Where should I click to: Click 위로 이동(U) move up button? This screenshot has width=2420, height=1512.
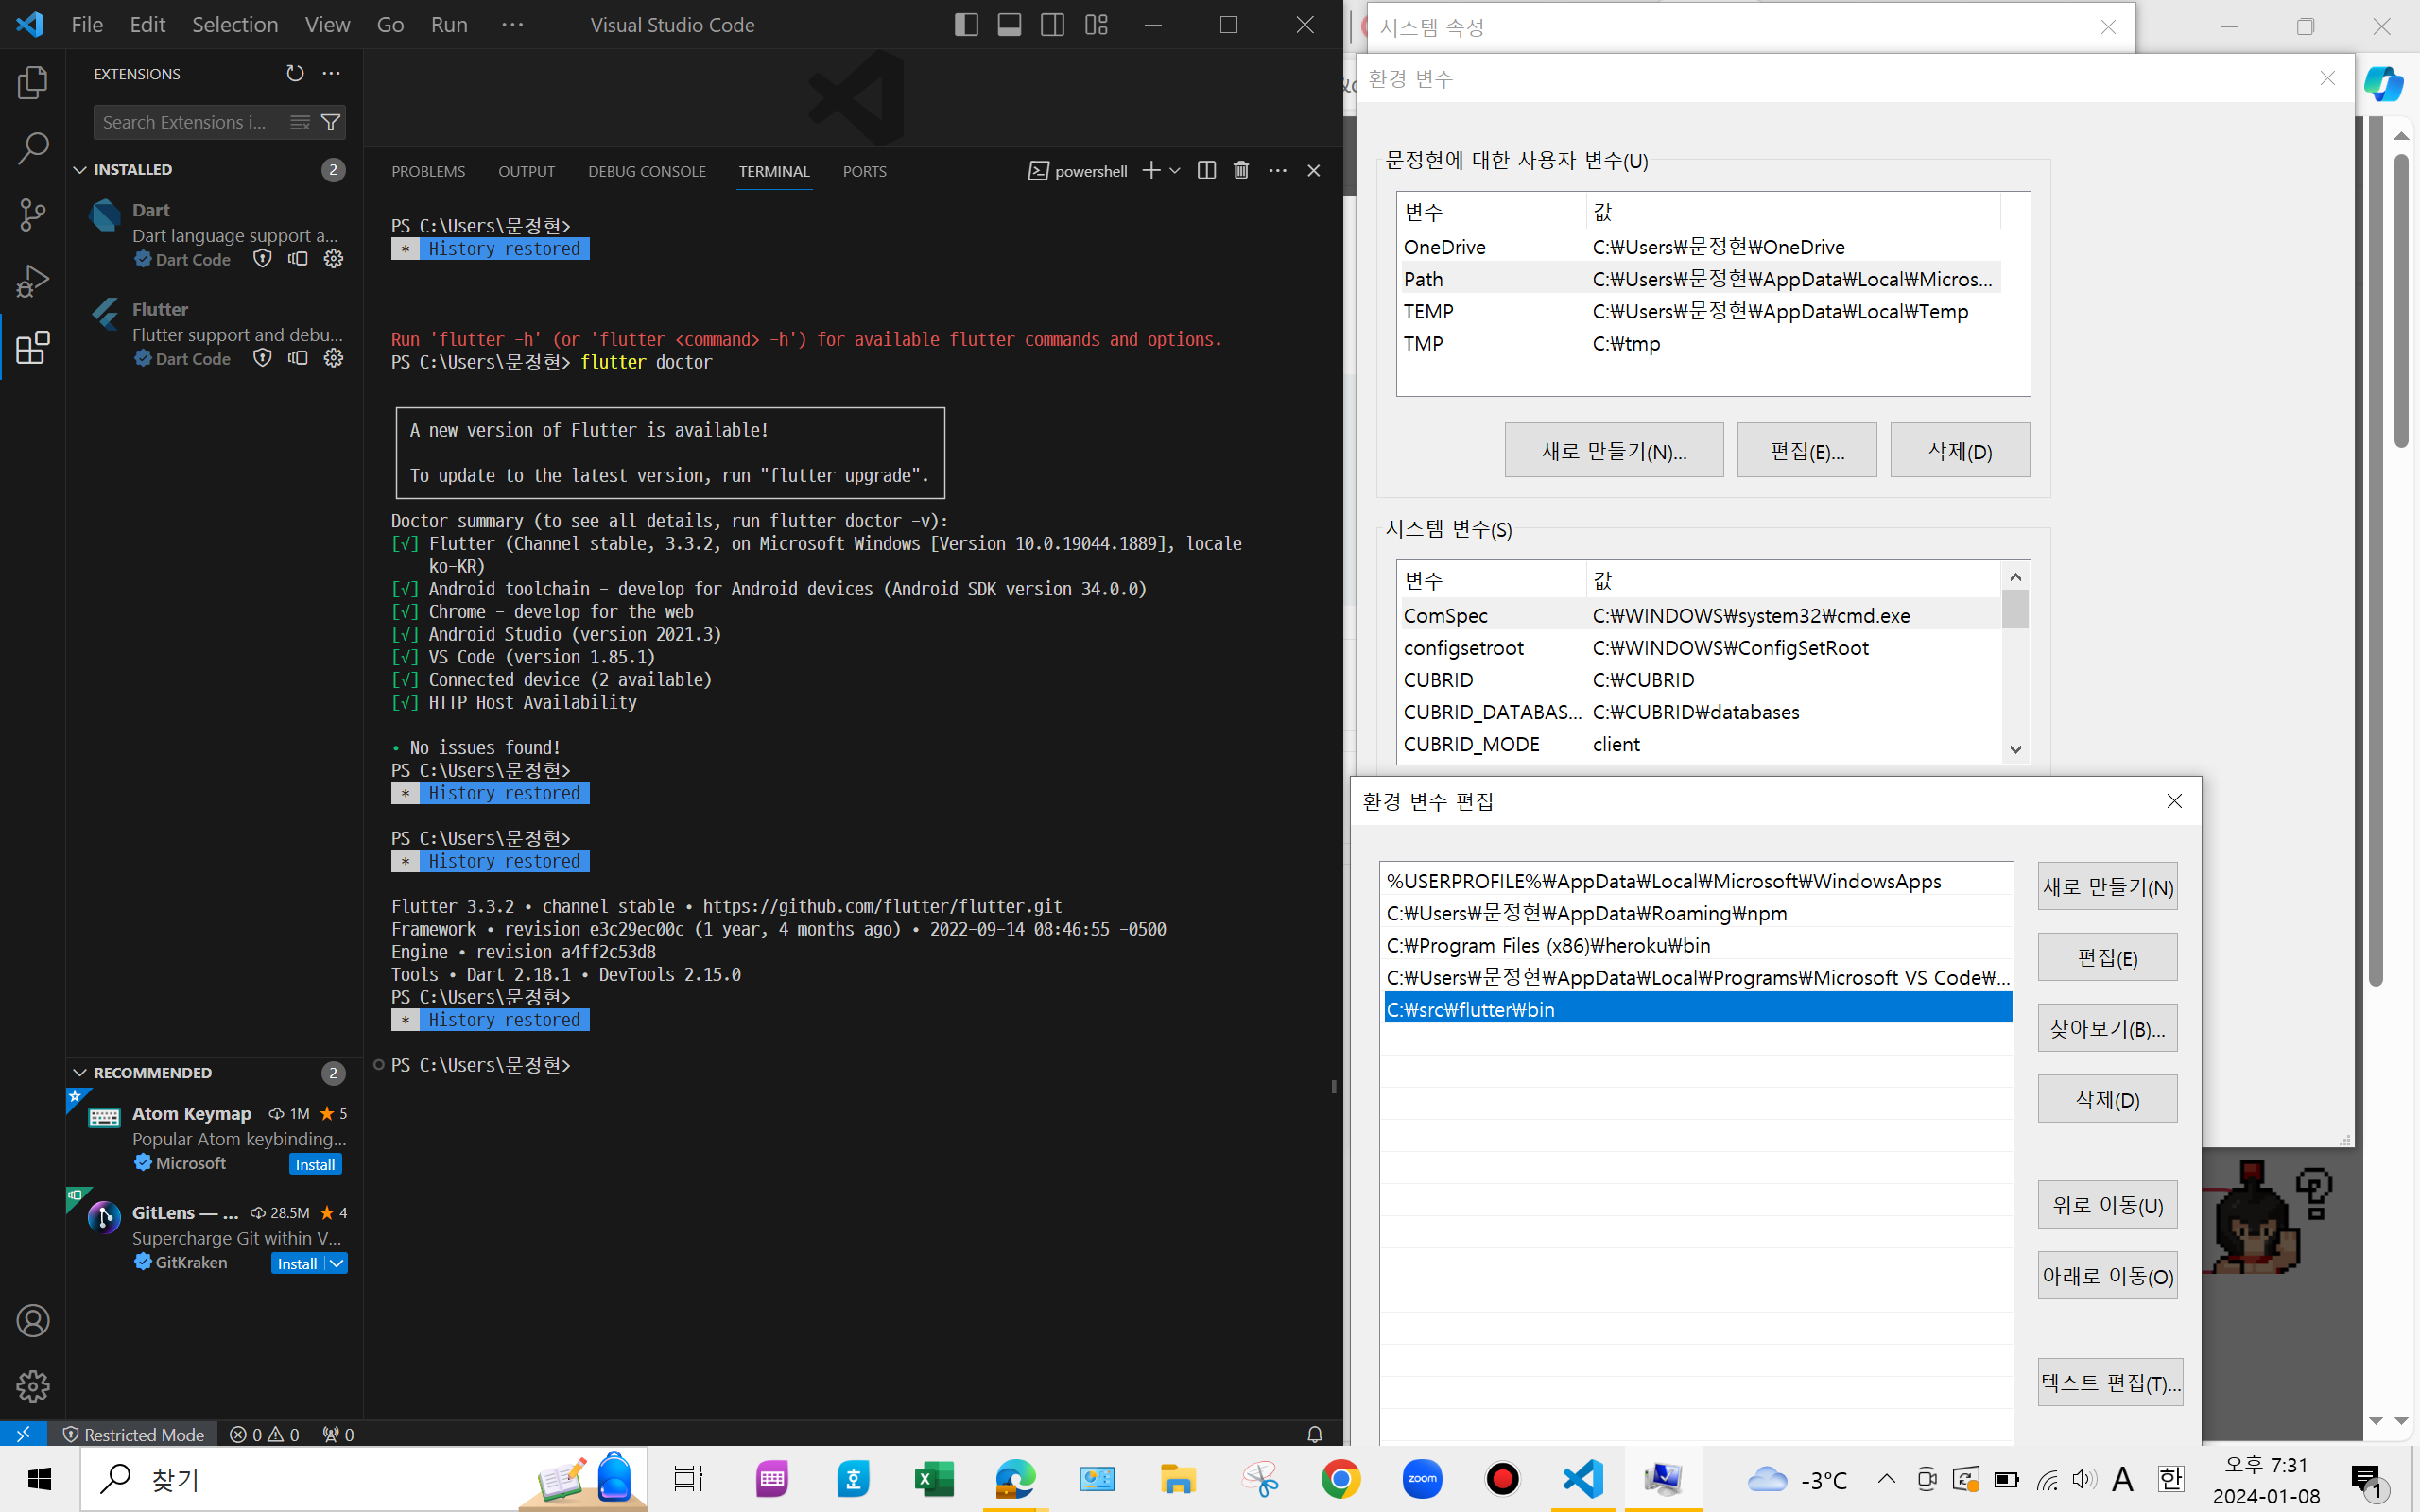pos(2107,1205)
